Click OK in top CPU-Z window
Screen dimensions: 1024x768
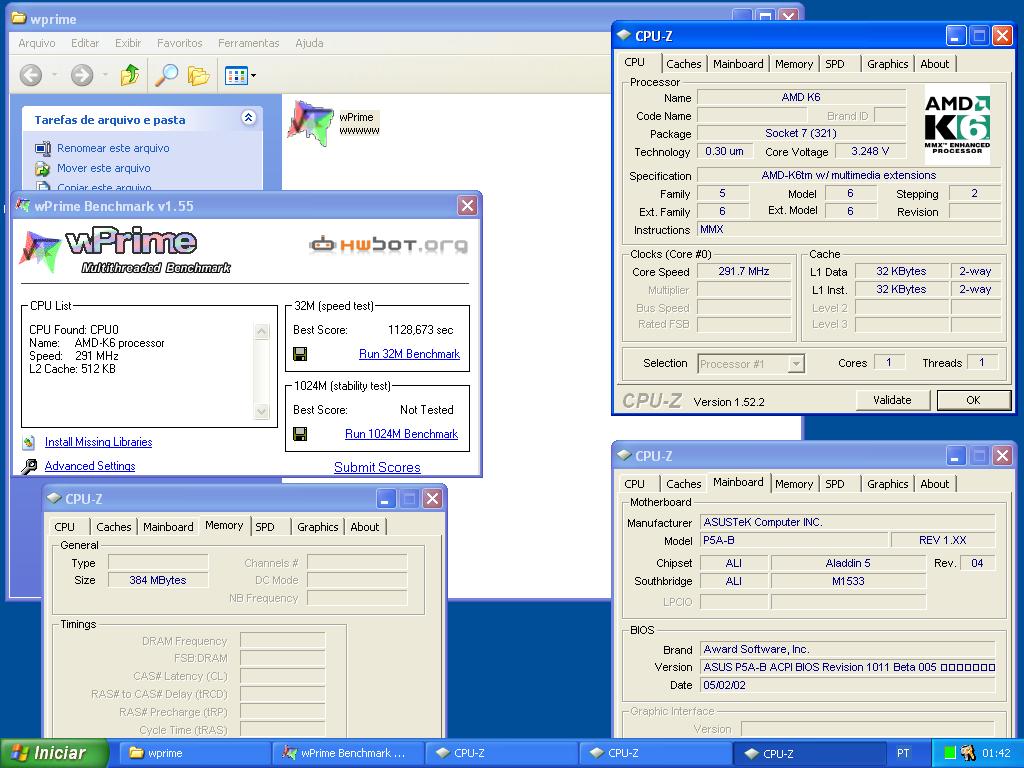pyautogui.click(x=973, y=400)
